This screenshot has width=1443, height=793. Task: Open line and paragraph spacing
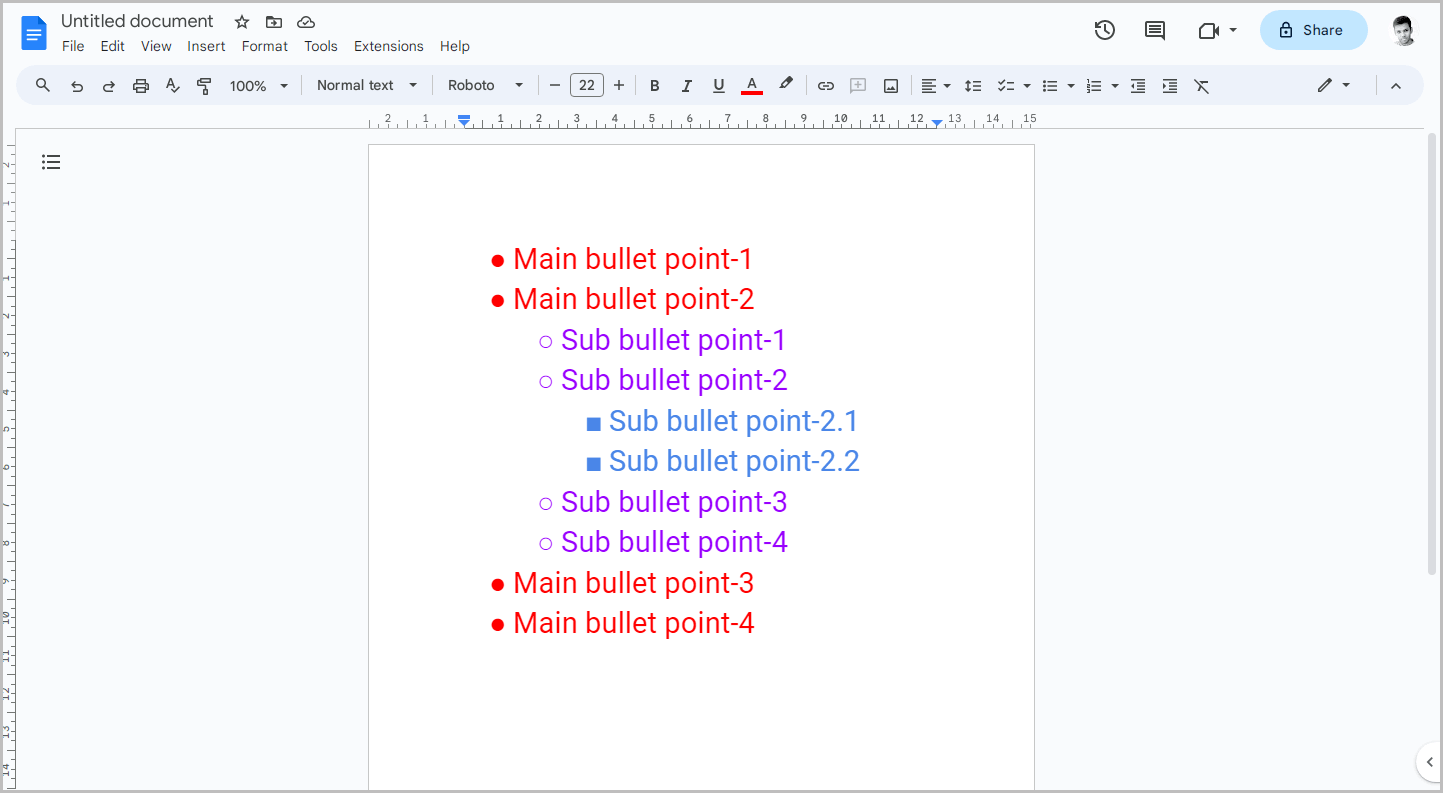pyautogui.click(x=973, y=86)
